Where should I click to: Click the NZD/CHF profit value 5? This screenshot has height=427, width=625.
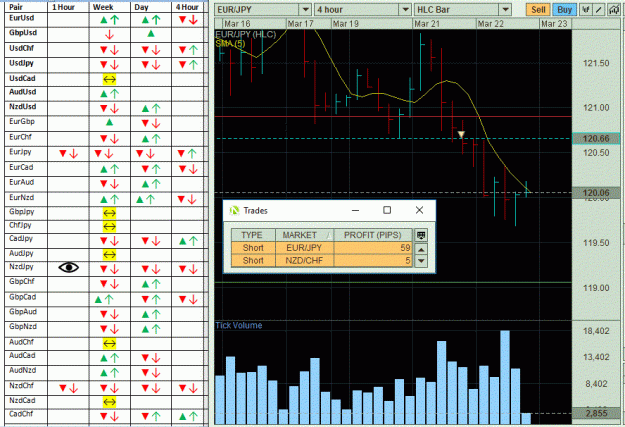[408, 260]
